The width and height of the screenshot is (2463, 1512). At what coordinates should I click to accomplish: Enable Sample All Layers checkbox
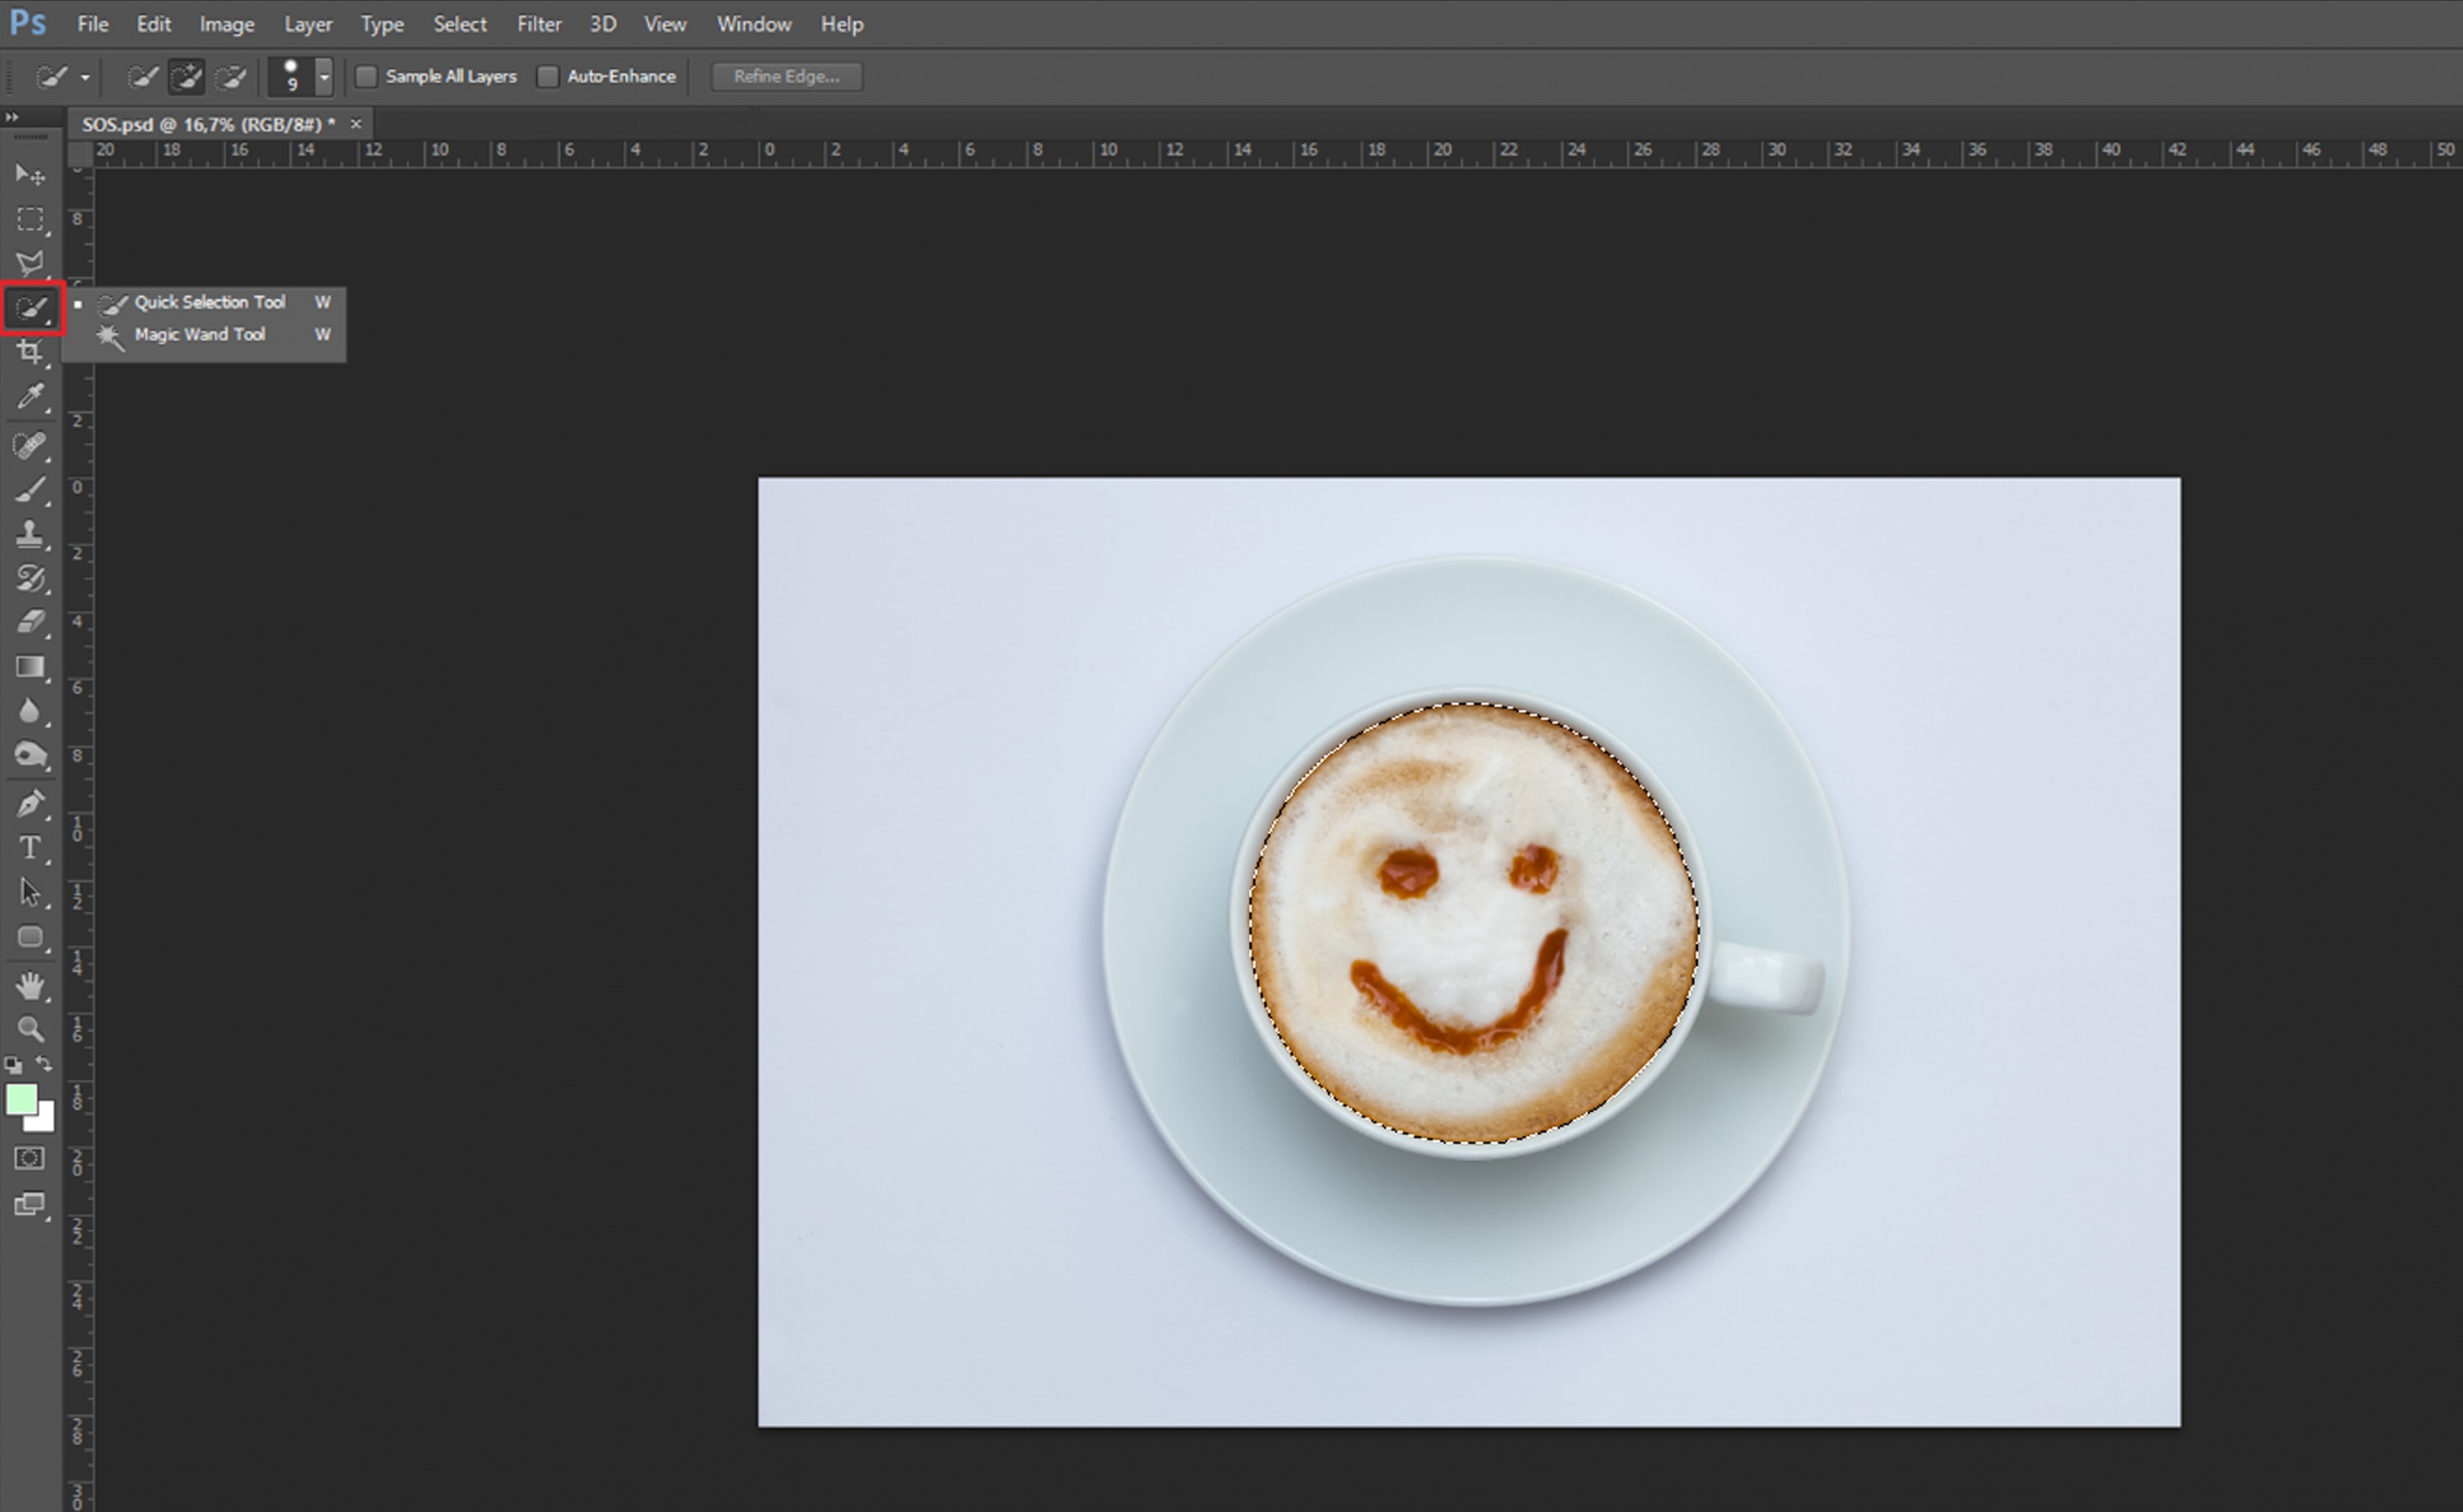pos(367,76)
